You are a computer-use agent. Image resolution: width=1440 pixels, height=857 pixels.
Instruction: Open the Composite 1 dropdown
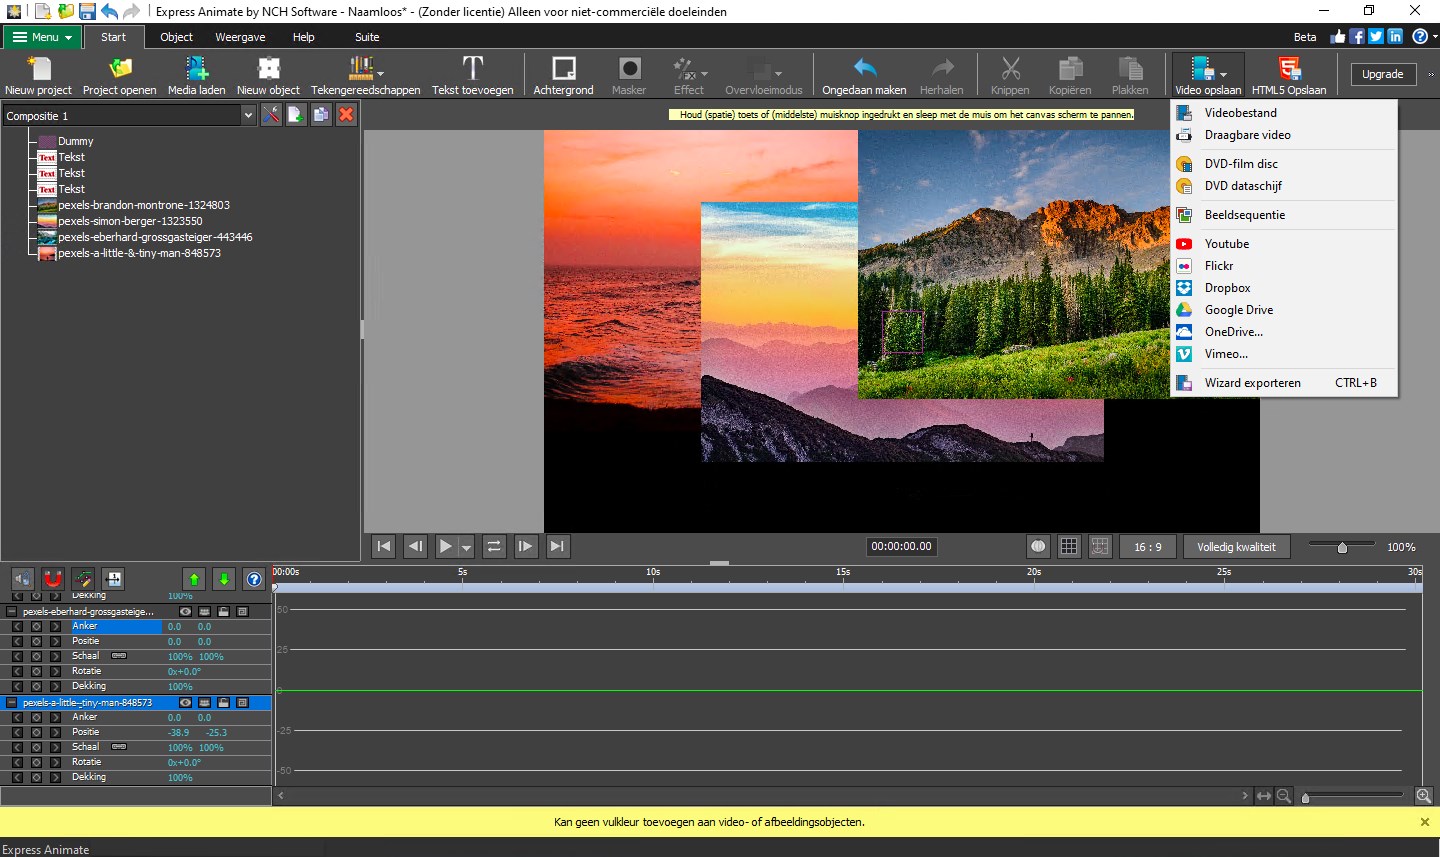pos(248,116)
